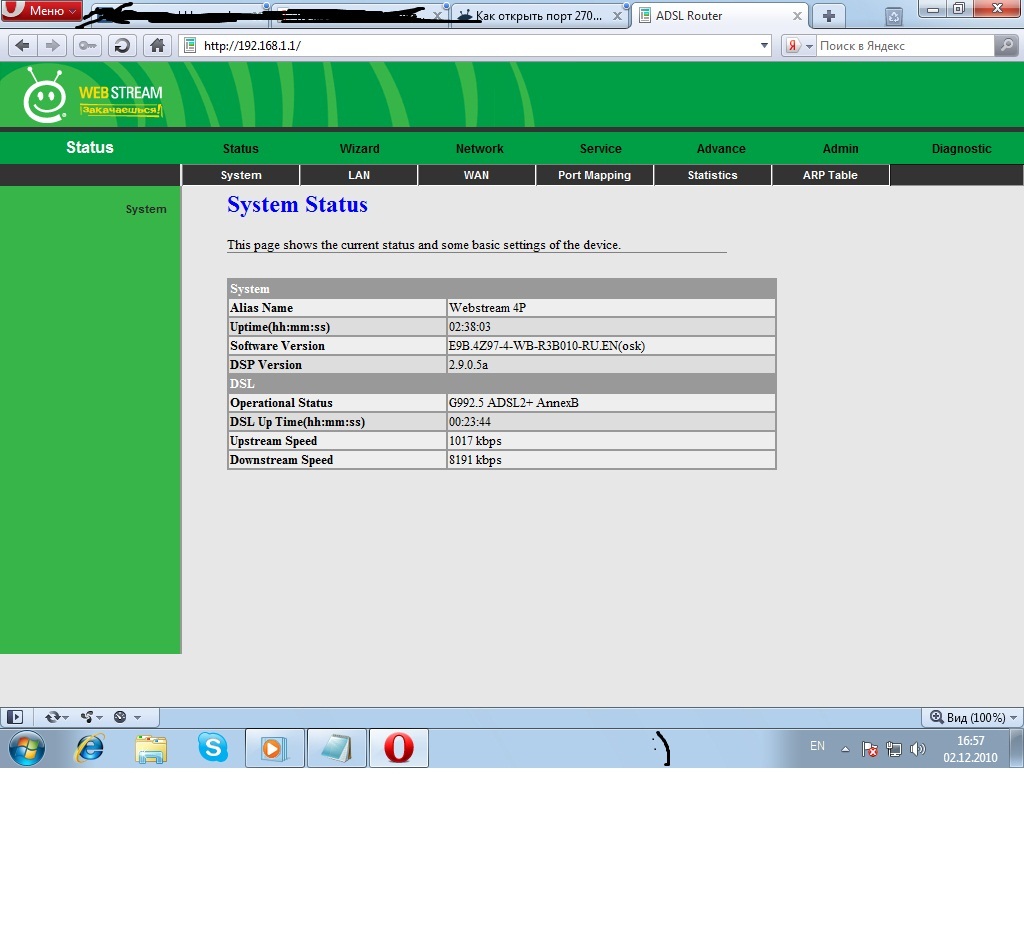Click the Webstream 4P alias value
Viewport: 1024px width, 950px height.
487,308
